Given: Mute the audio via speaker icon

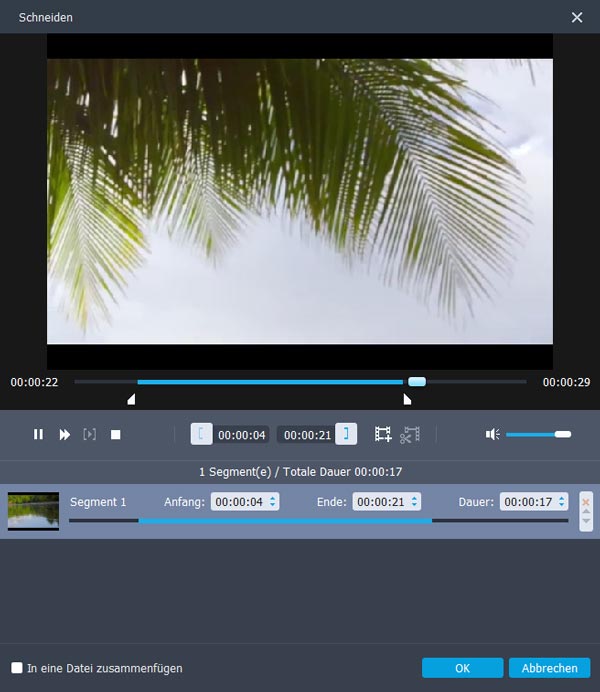Looking at the screenshot, I should [x=492, y=434].
